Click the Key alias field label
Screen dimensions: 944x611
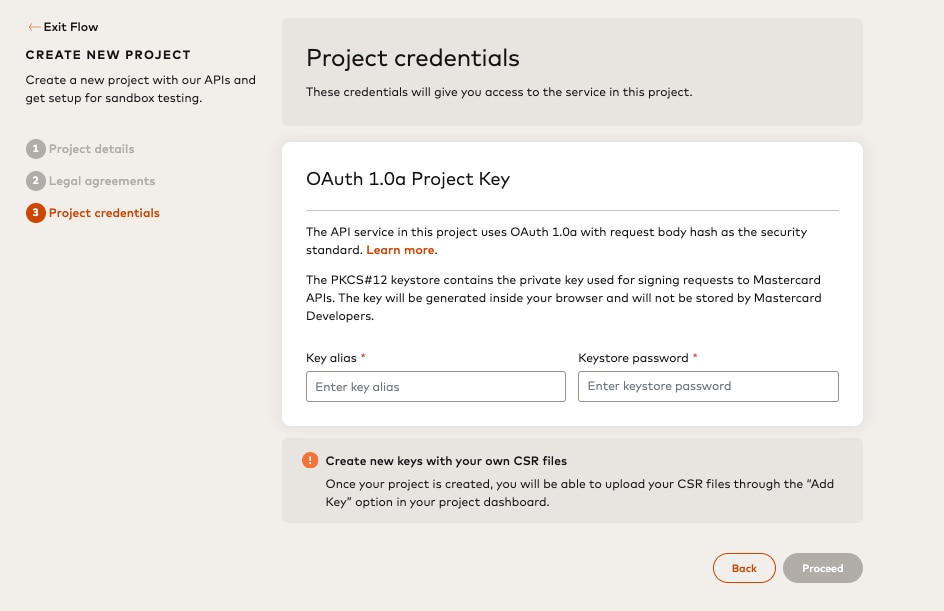tap(332, 358)
